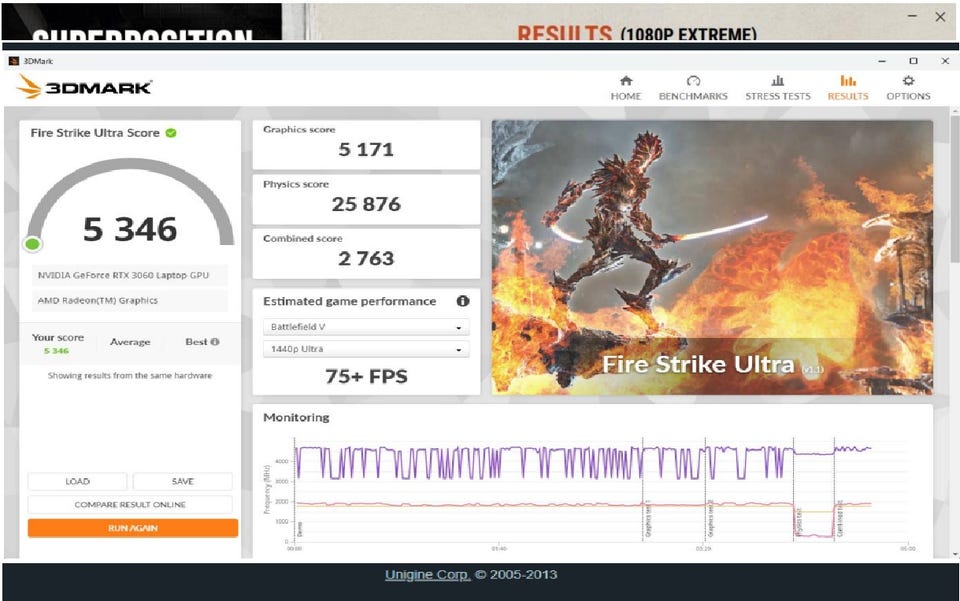Click the 75+ FPS estimate
This screenshot has height=601, width=960.
366,376
